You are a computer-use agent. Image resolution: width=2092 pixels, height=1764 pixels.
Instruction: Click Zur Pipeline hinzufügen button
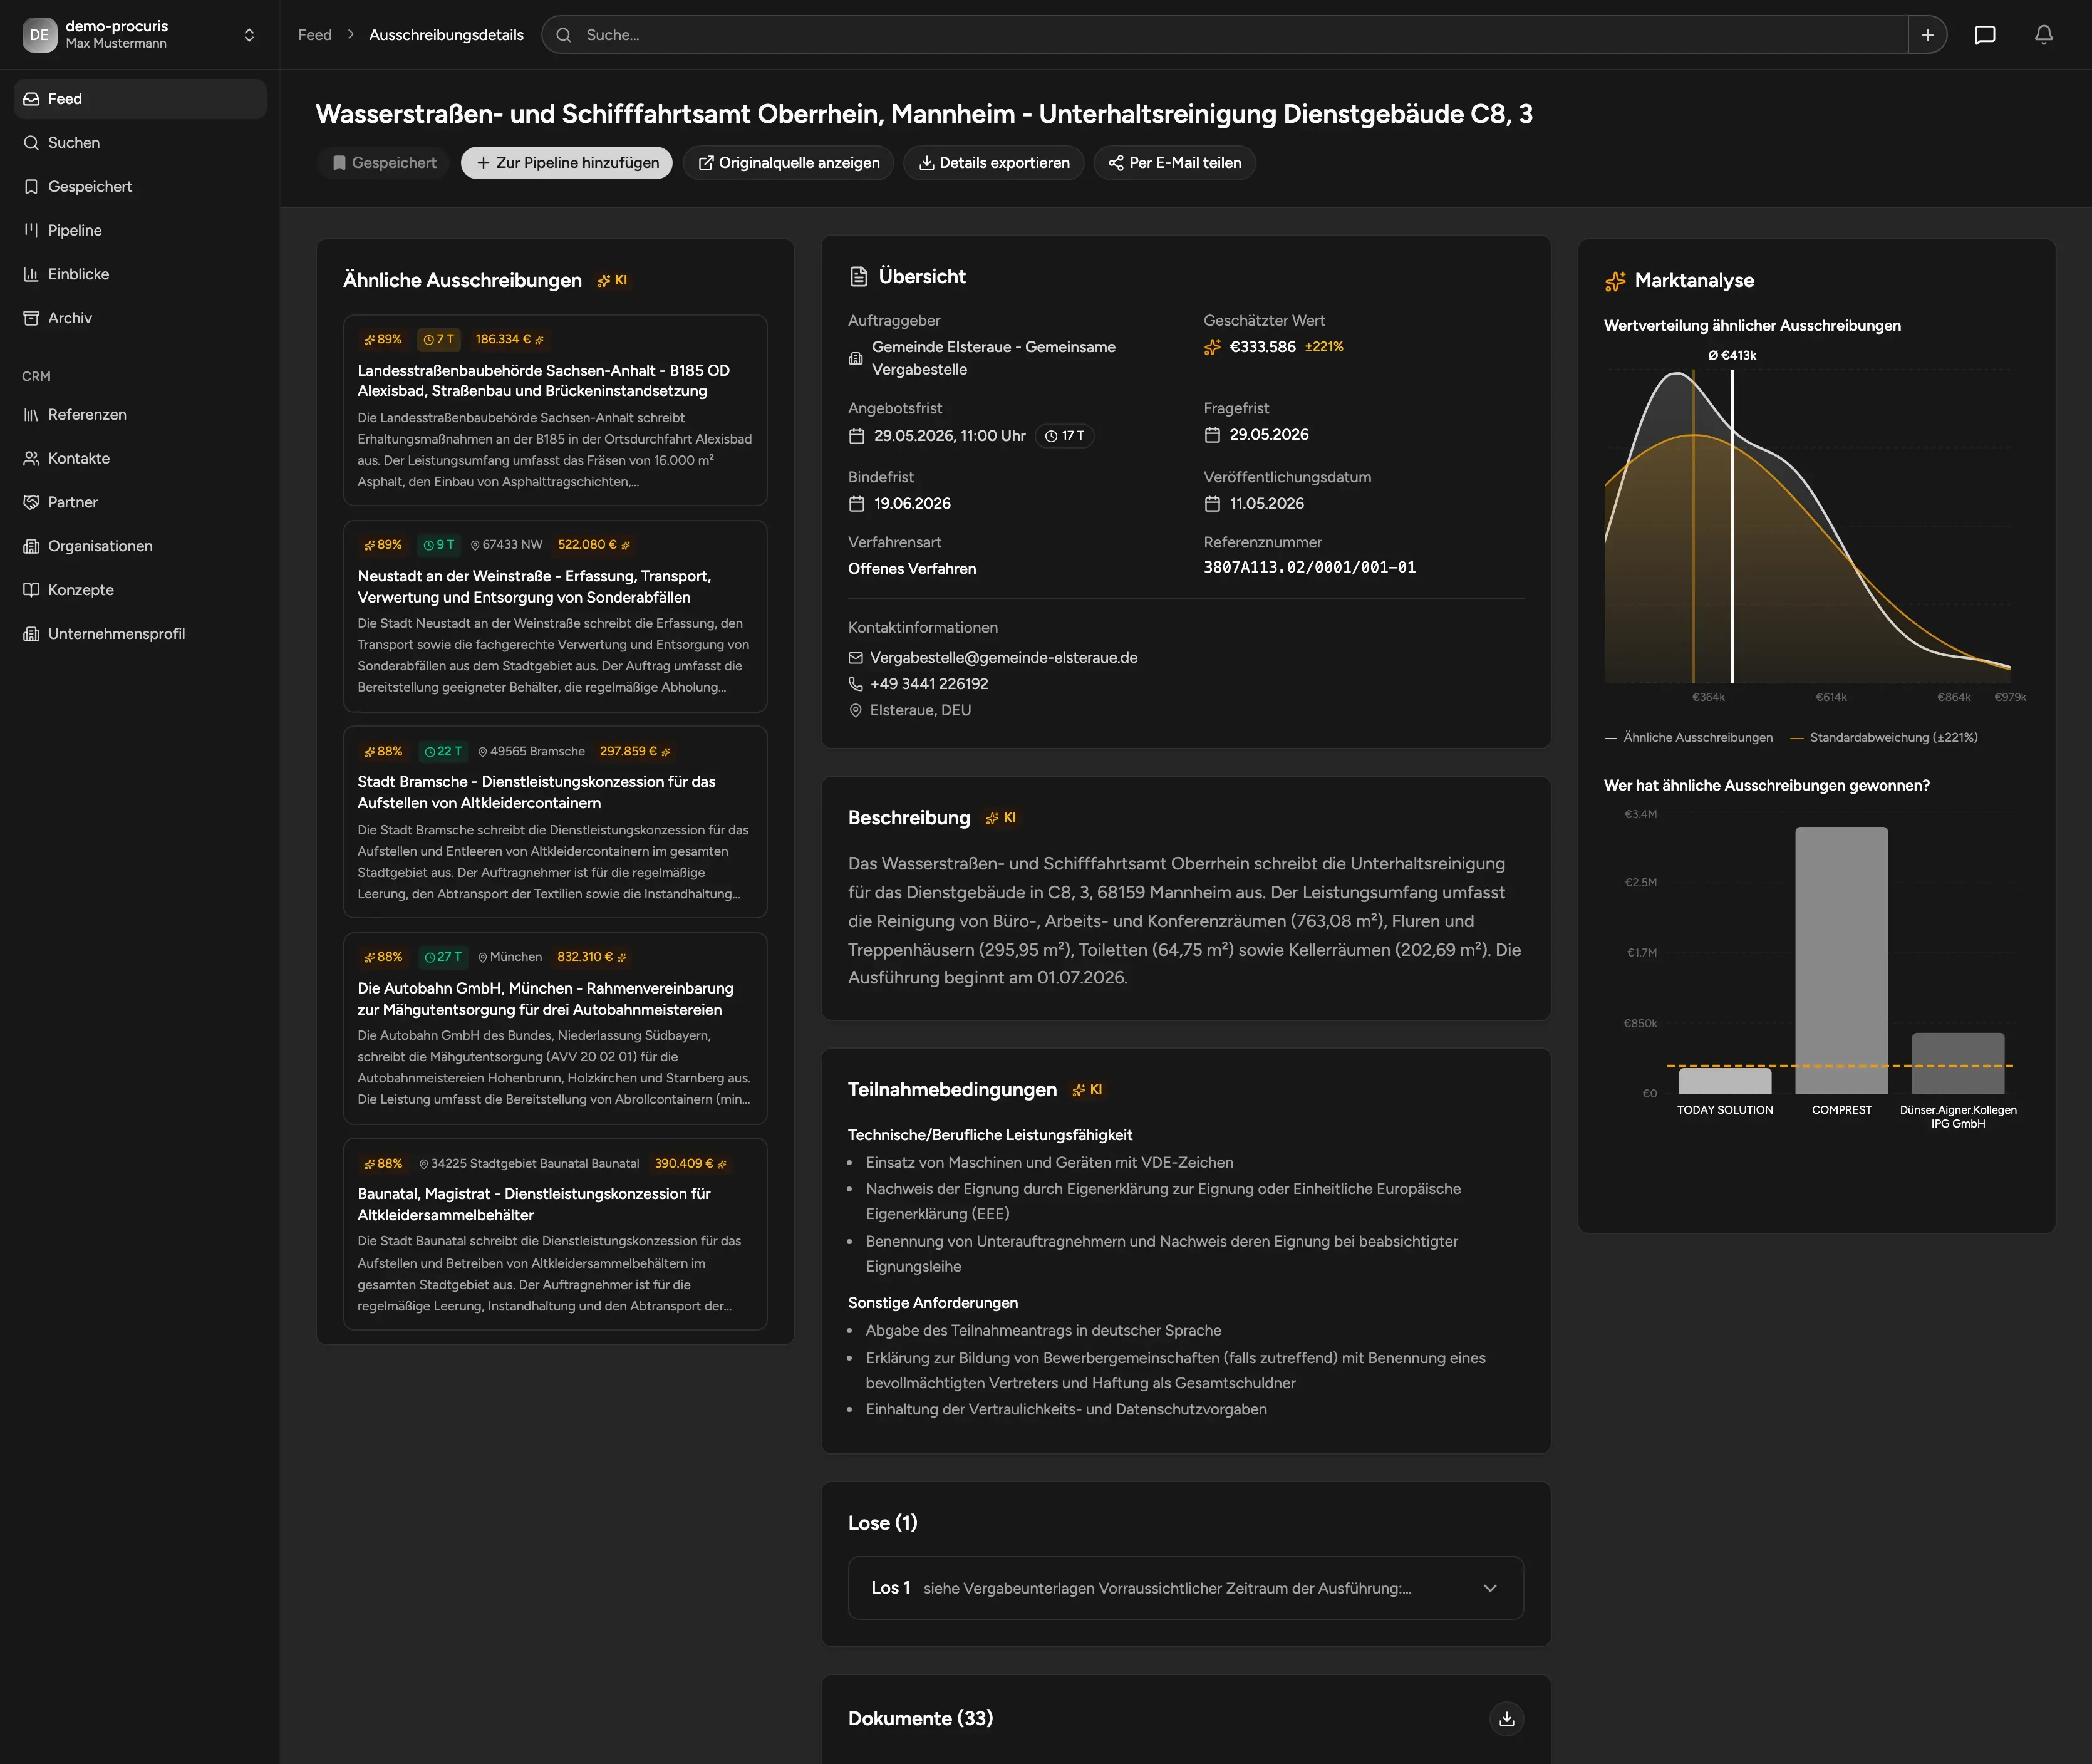pyautogui.click(x=567, y=163)
